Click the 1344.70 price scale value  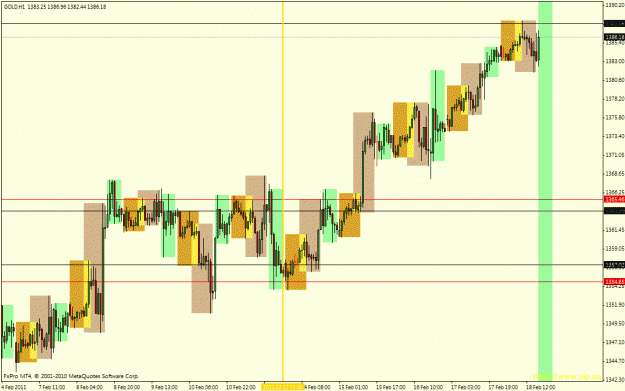point(615,361)
